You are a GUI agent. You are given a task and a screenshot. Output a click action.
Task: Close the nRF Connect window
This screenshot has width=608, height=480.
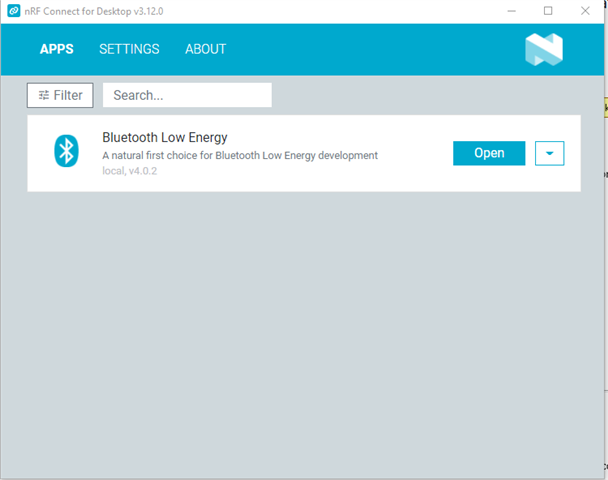click(585, 11)
